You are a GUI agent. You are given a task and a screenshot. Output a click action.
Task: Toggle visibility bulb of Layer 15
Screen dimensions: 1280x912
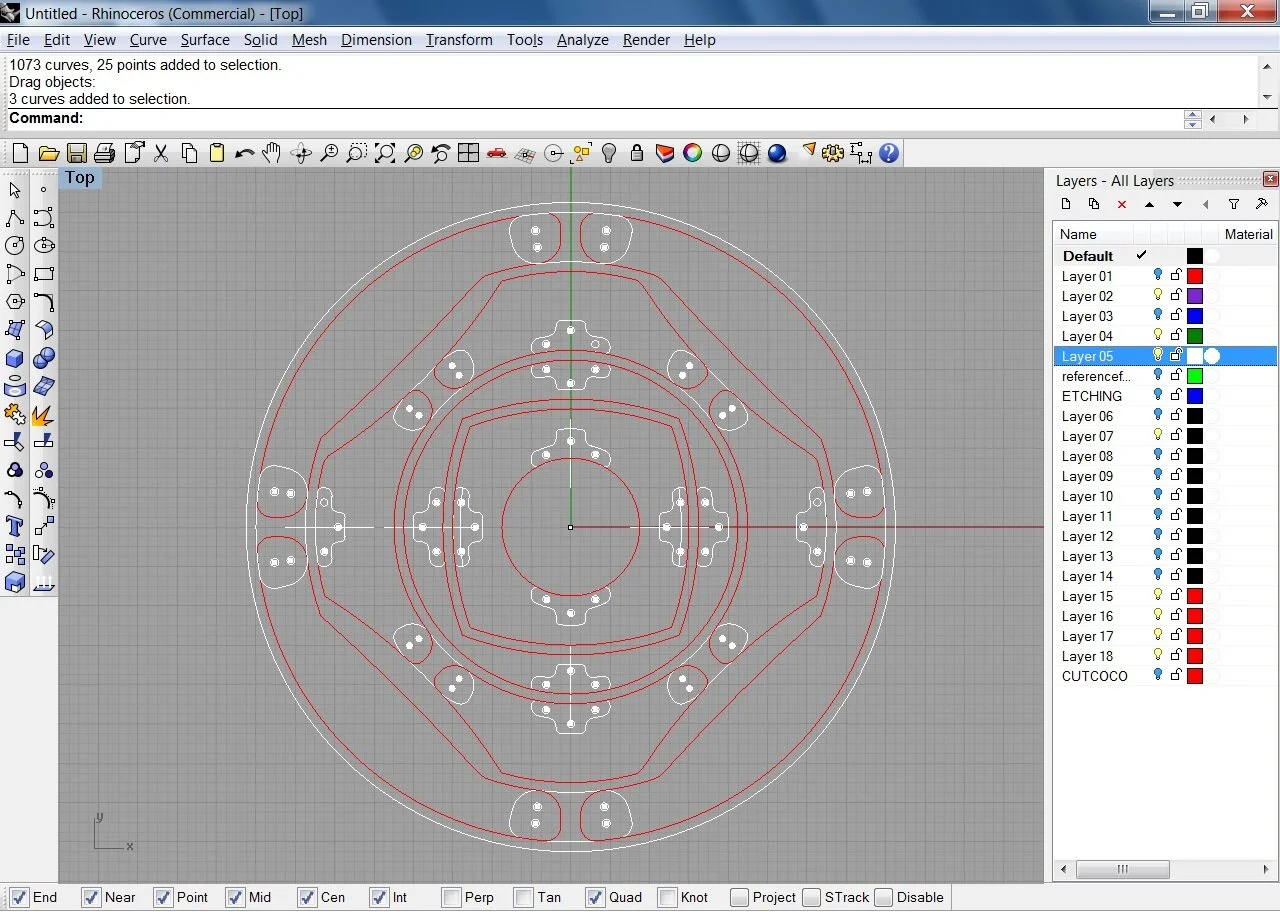point(1158,595)
